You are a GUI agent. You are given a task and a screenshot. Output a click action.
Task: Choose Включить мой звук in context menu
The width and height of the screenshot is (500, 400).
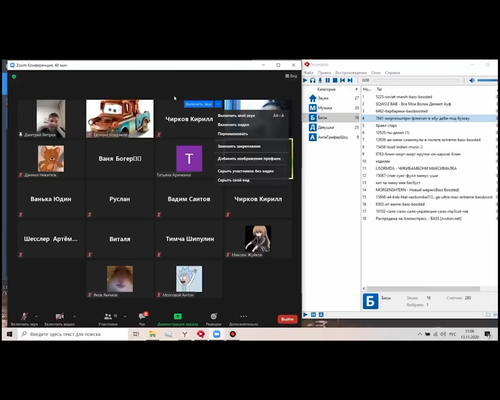252,116
